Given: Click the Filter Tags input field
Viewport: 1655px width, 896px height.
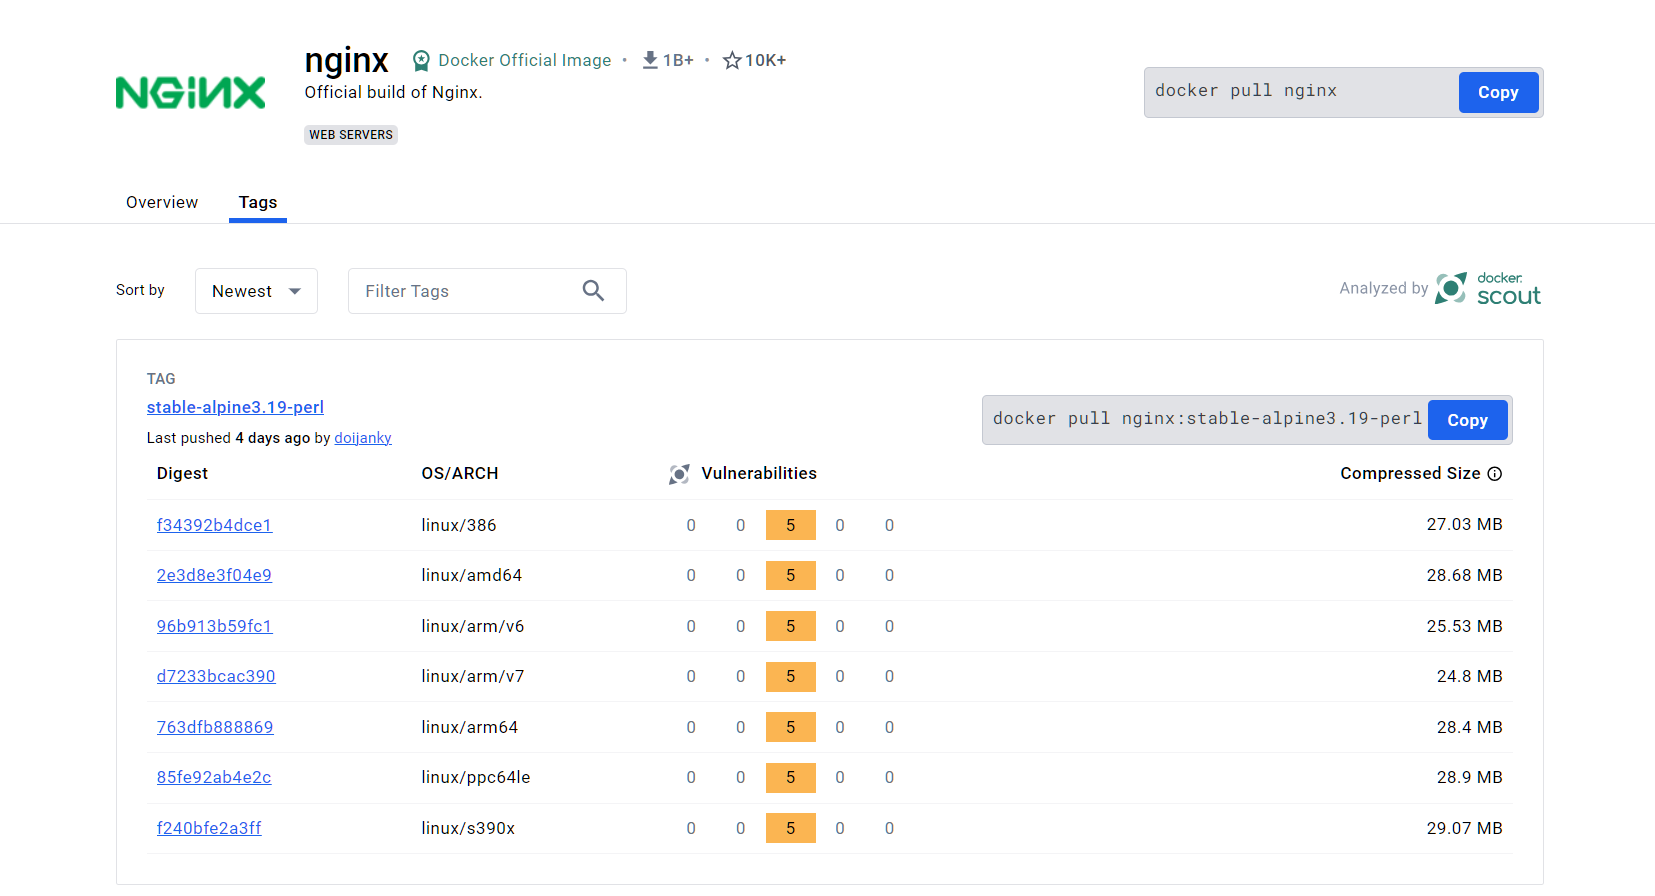Looking at the screenshot, I should tap(465, 291).
